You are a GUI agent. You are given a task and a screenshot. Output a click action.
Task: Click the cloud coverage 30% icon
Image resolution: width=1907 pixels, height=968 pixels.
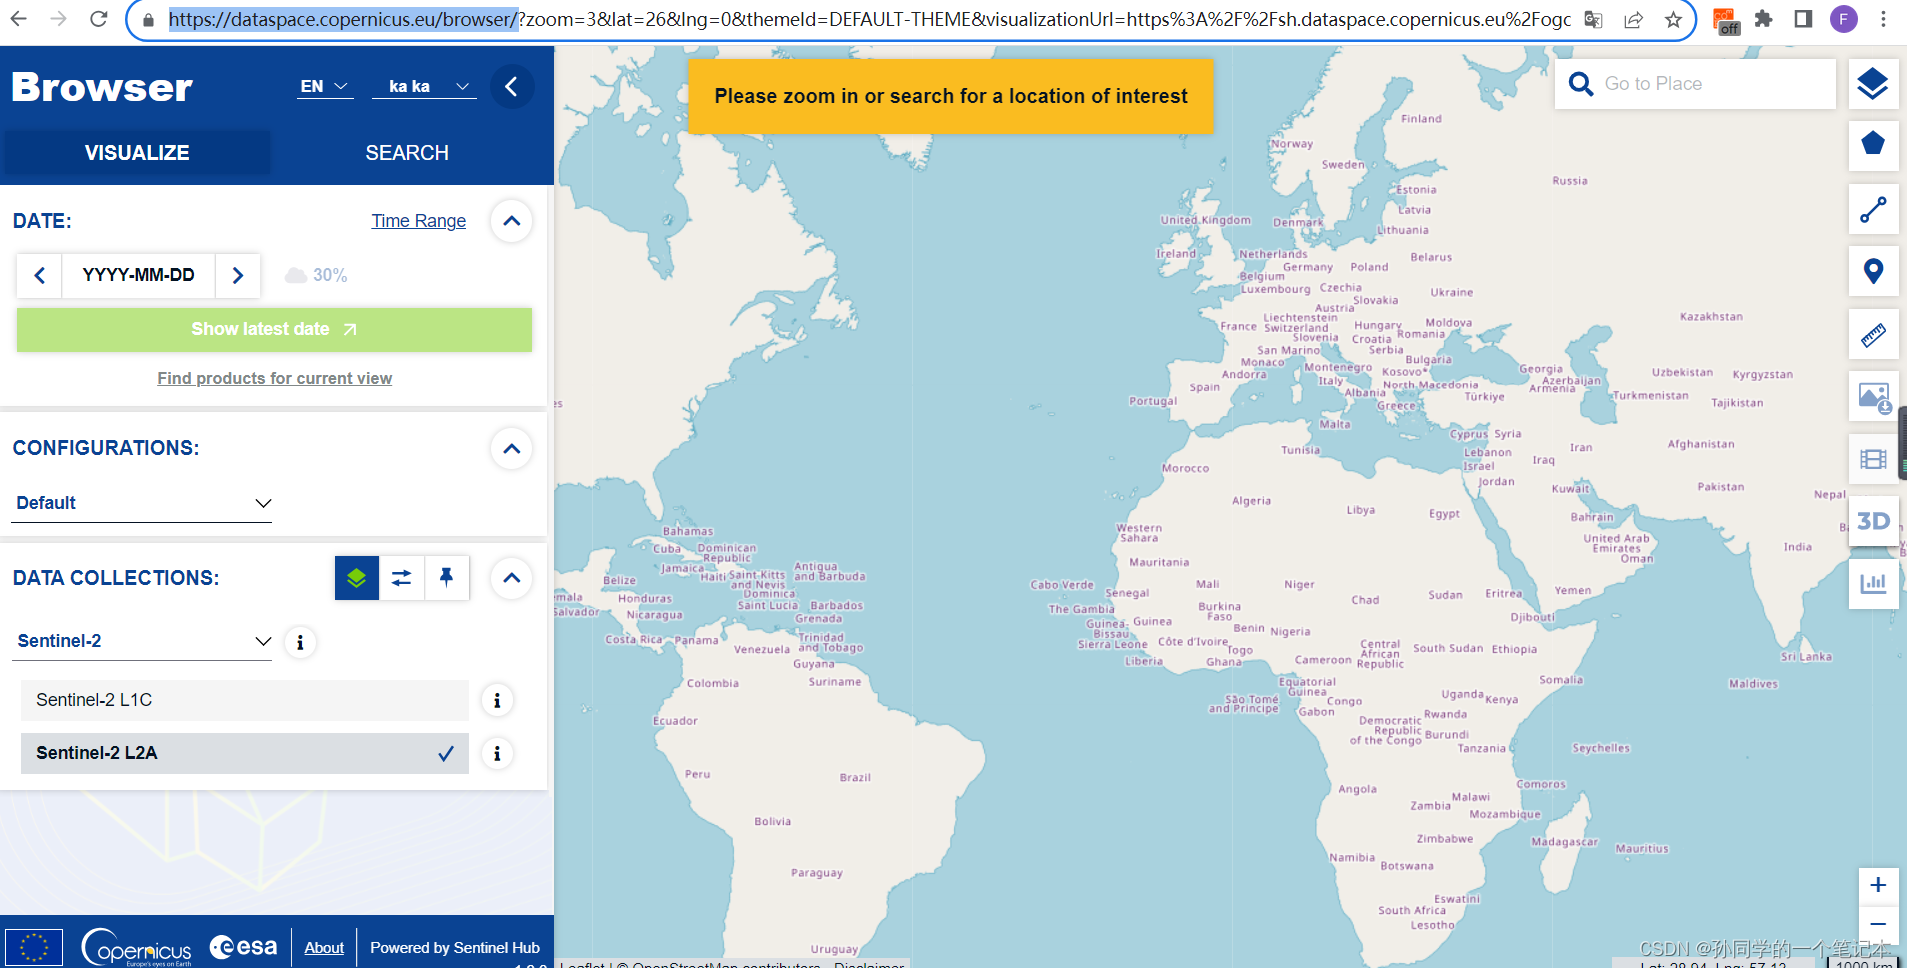[296, 275]
